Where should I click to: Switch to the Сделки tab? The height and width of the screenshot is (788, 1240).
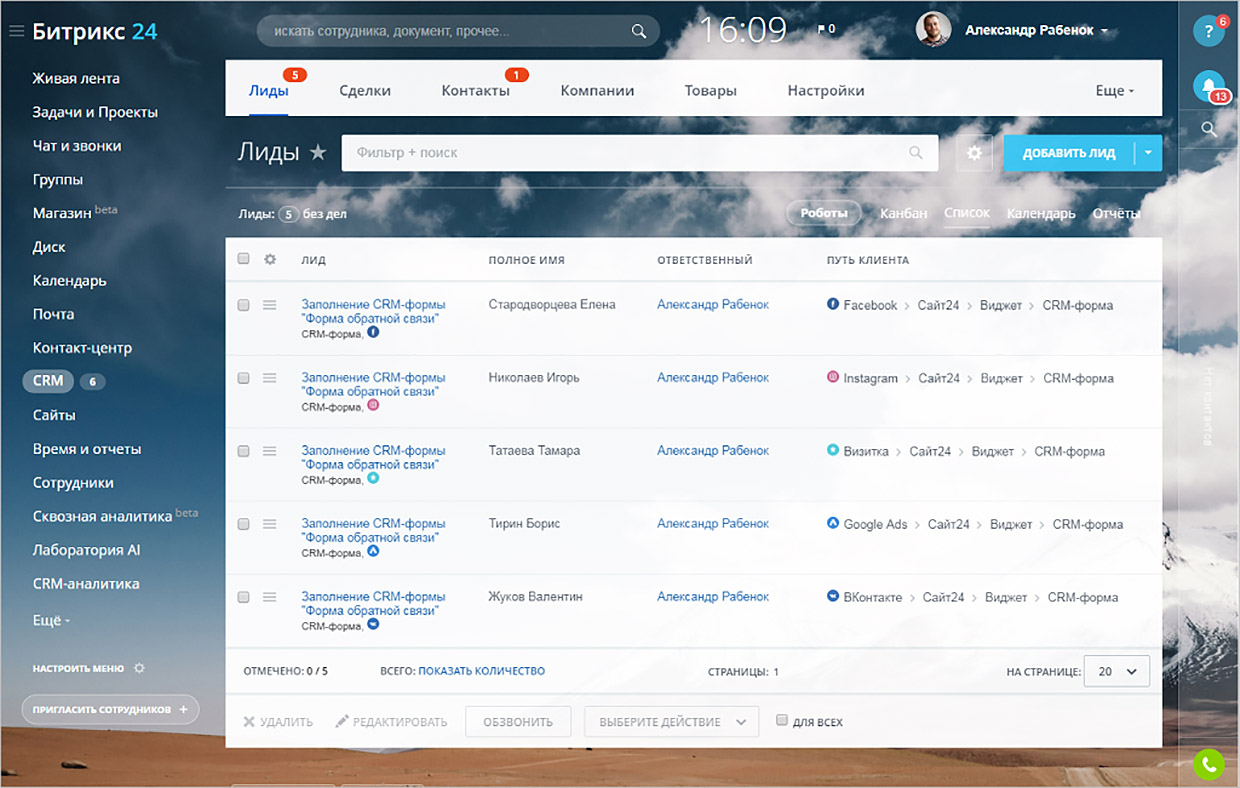point(365,90)
